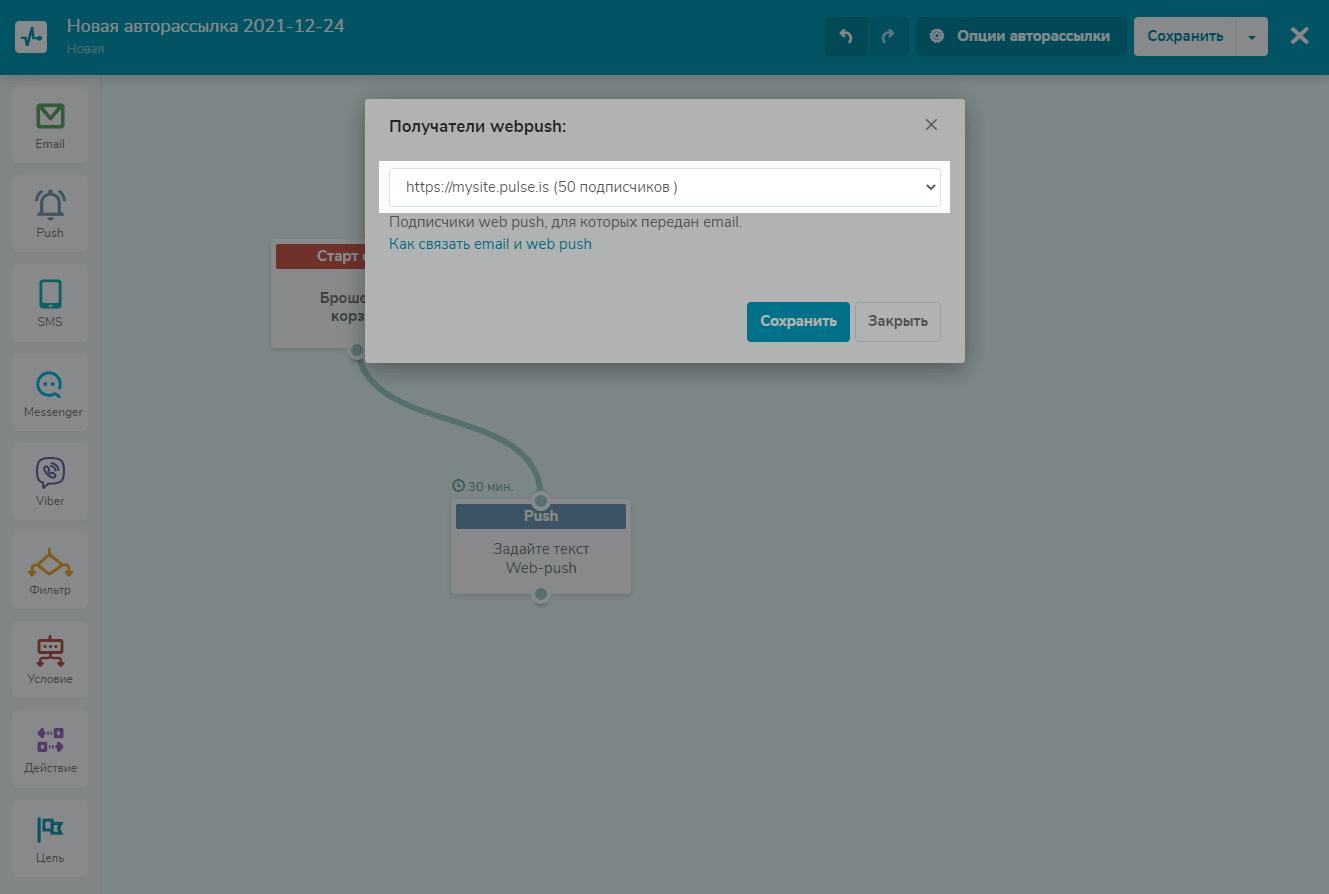
Task: Open Как связать email и web push link
Action: pos(490,244)
